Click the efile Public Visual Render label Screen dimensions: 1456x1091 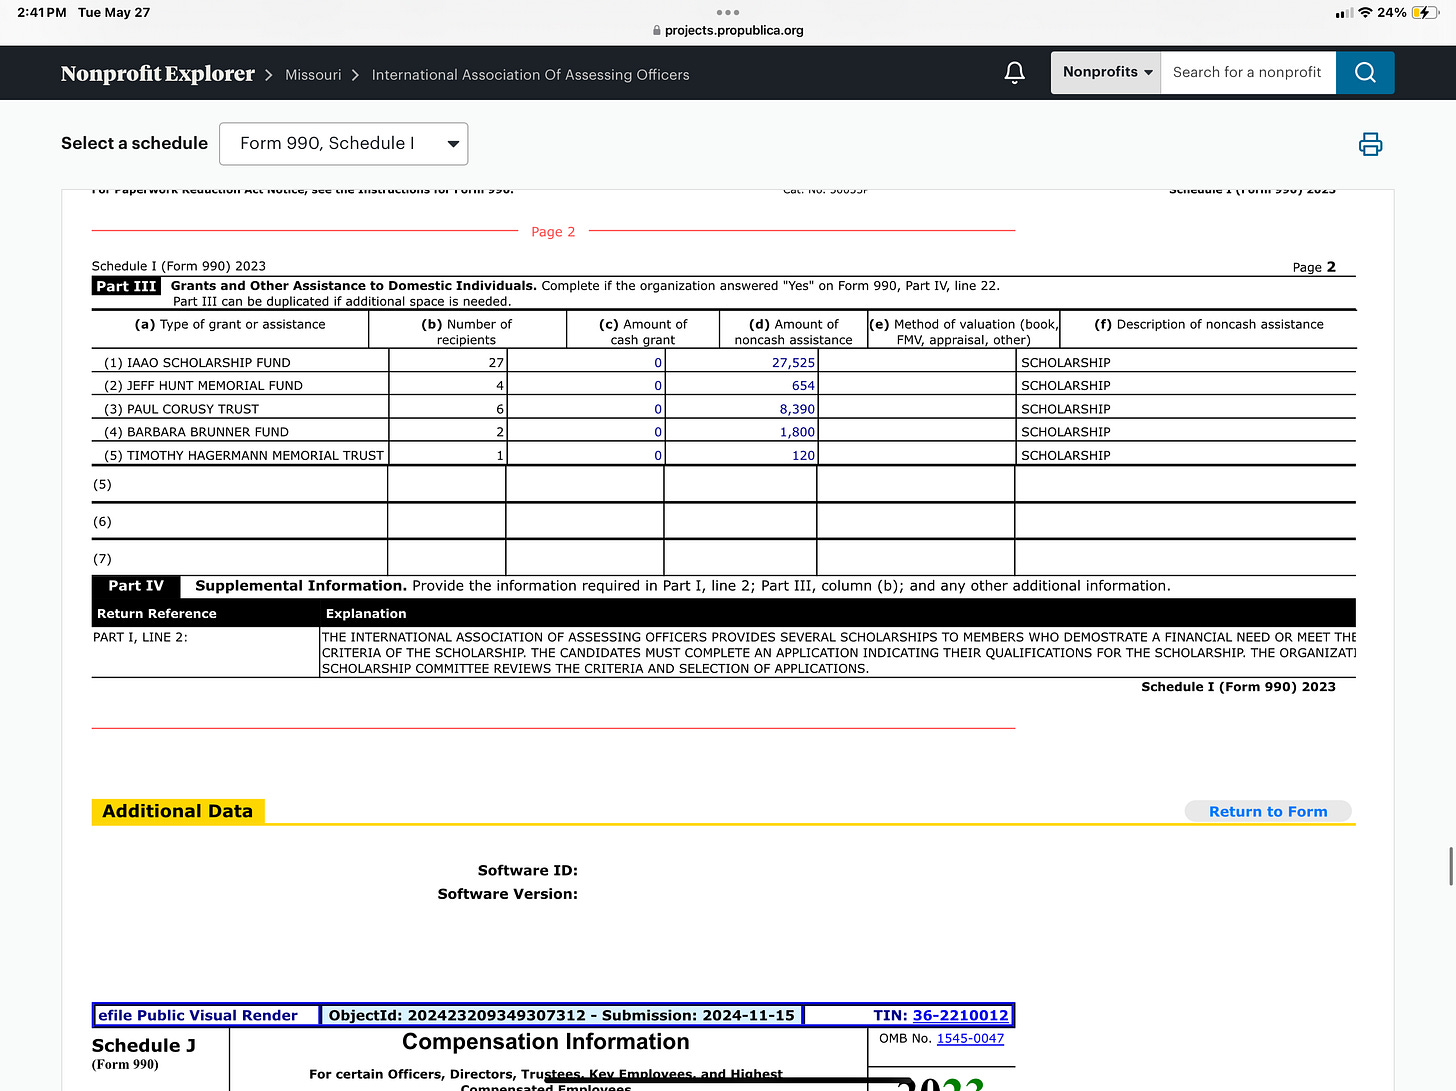click(x=198, y=1015)
